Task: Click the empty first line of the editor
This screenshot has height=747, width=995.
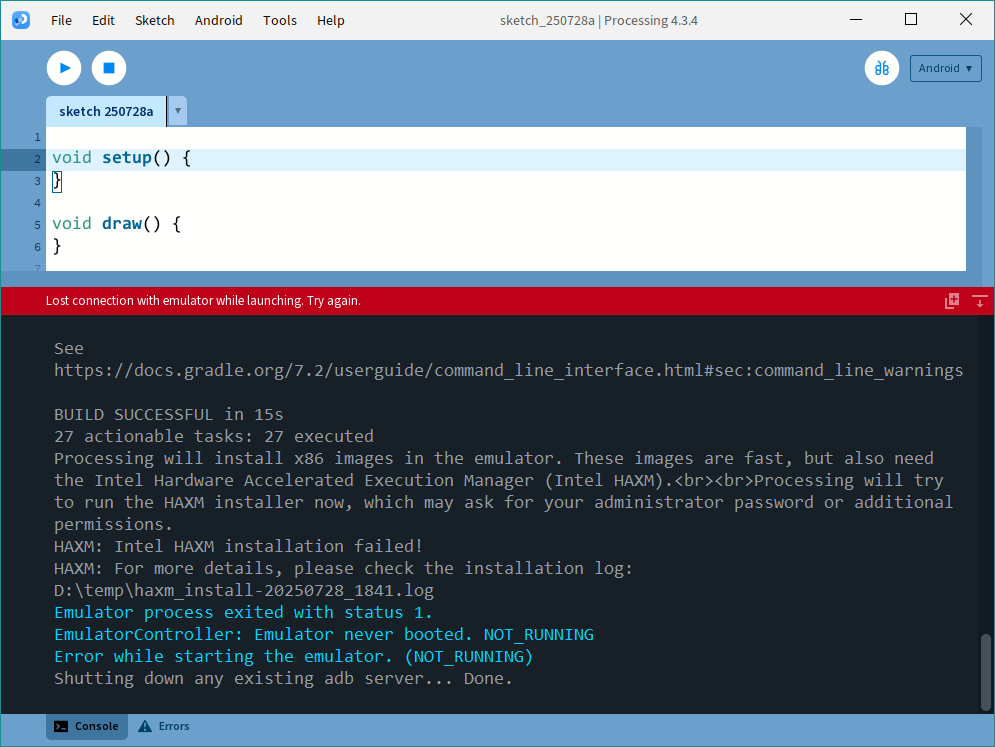Action: (506, 137)
